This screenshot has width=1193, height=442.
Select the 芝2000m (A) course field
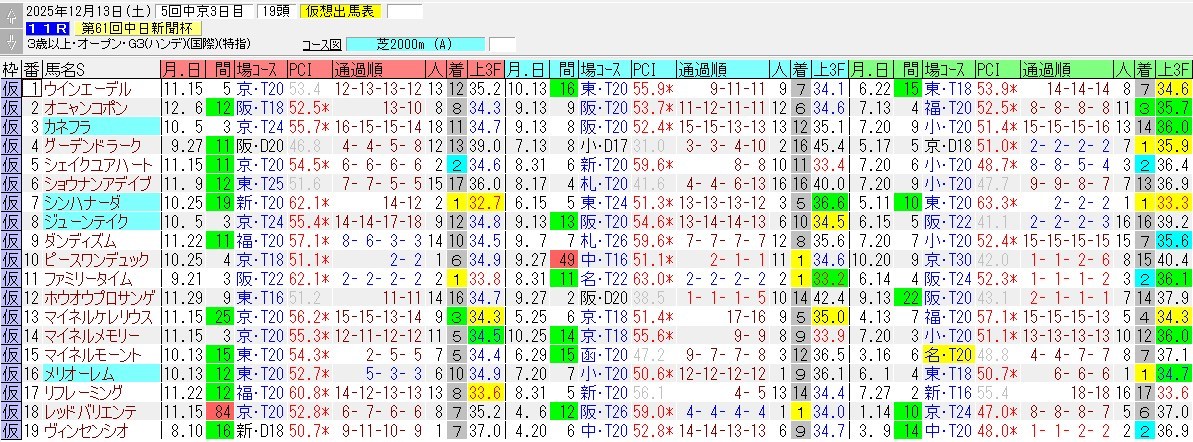click(x=415, y=45)
